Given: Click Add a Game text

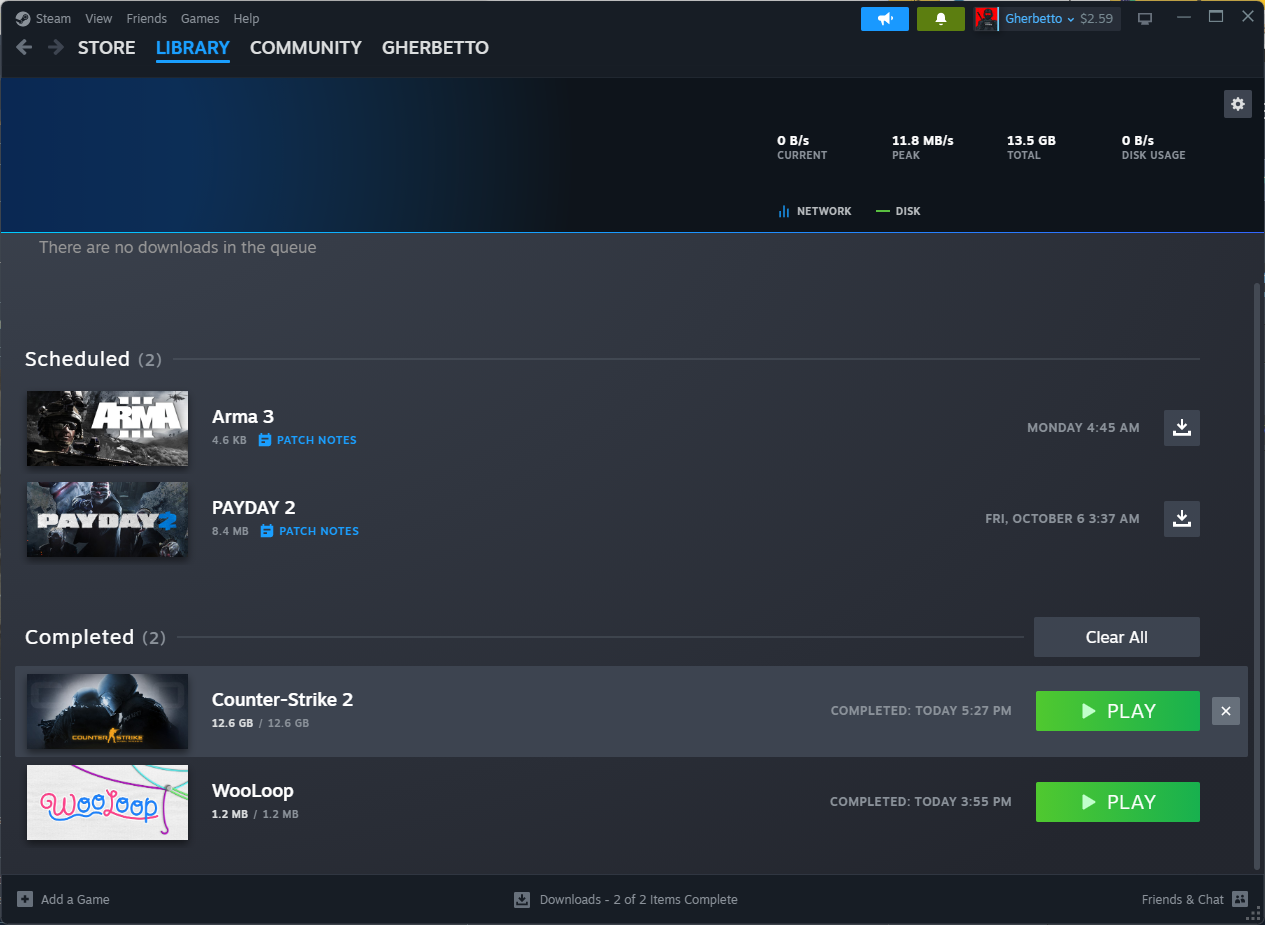Looking at the screenshot, I should (x=75, y=899).
